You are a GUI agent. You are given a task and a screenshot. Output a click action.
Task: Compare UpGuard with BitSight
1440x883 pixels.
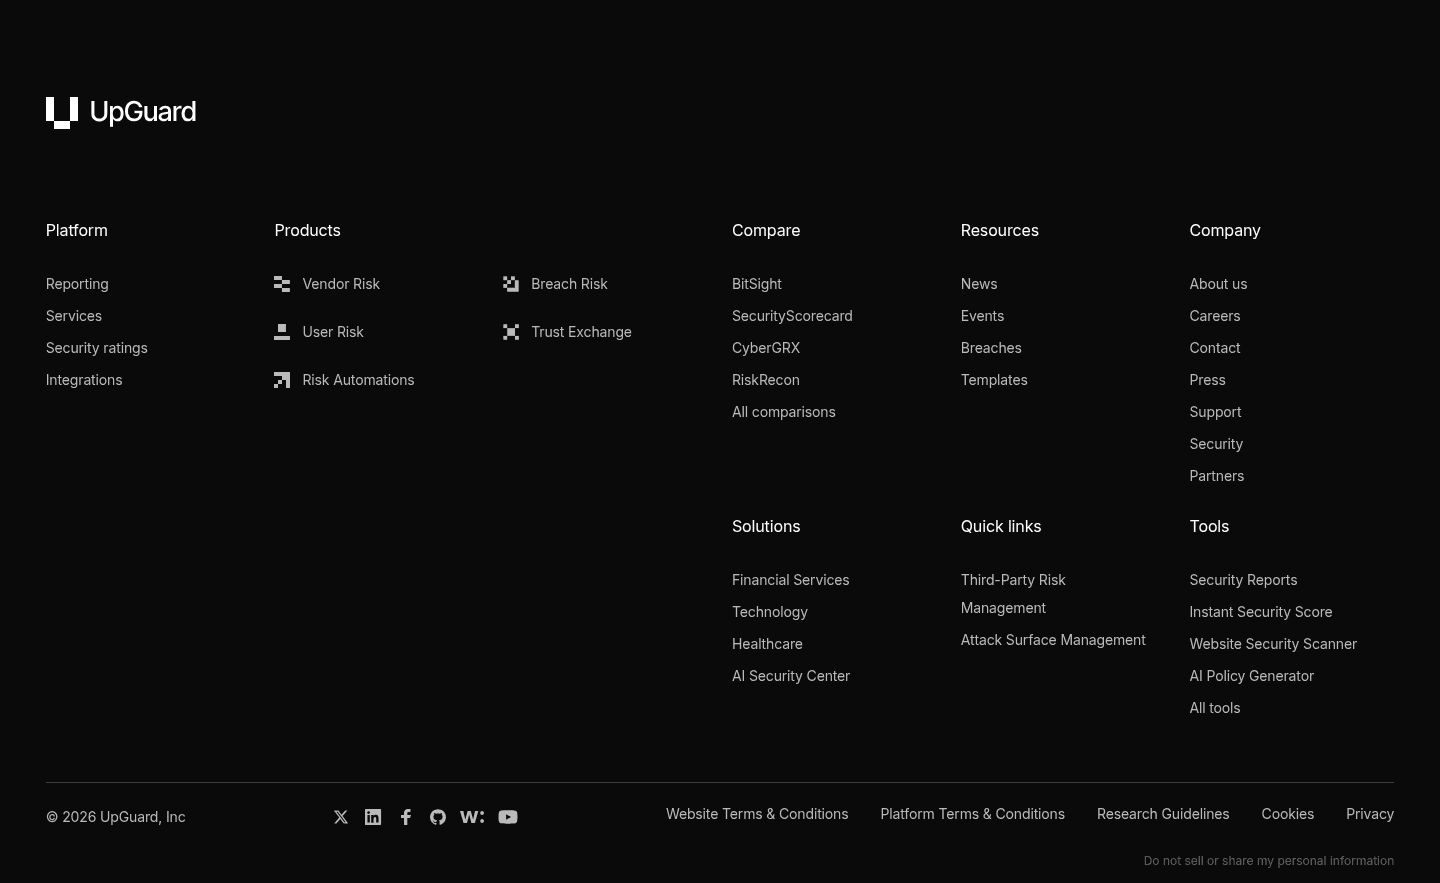tap(757, 284)
